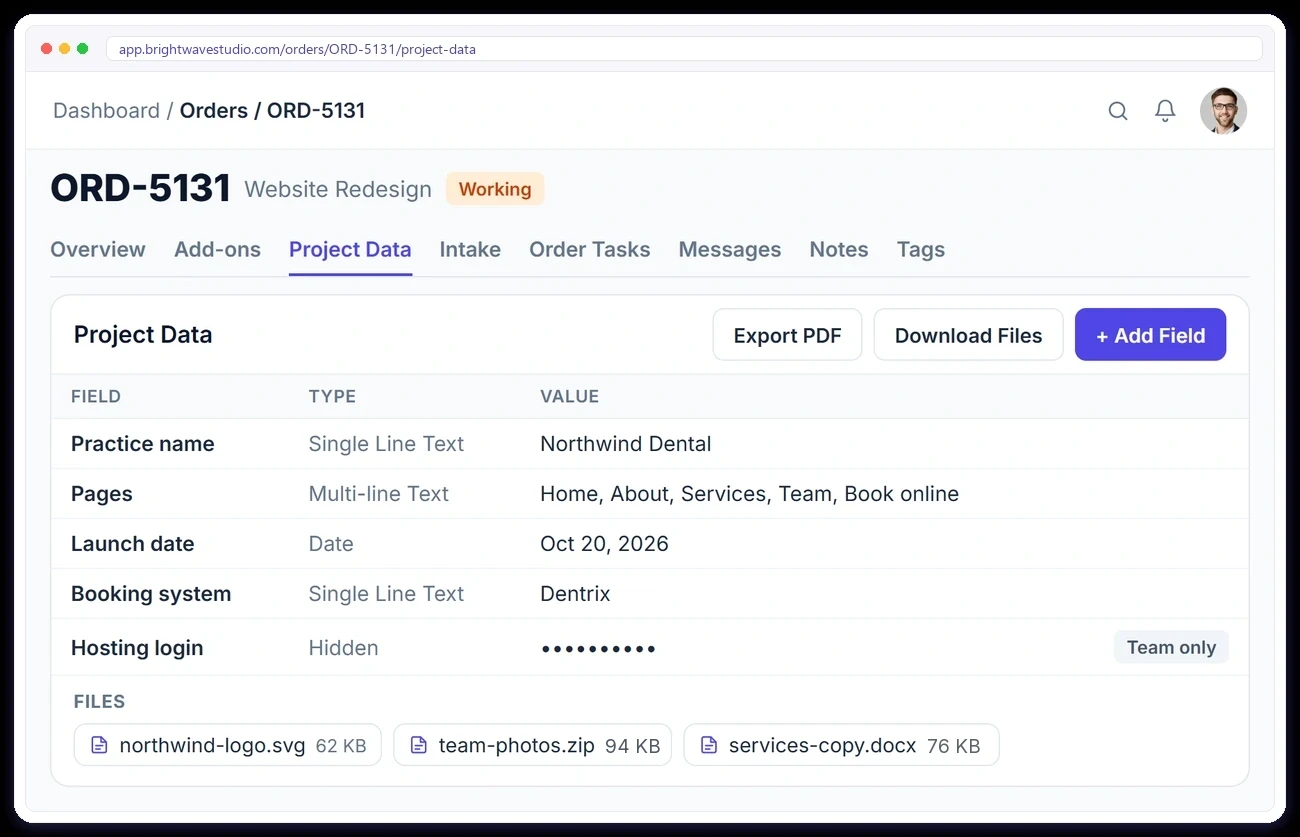This screenshot has height=837, width=1300.
Task: Open Orders in the breadcrumb
Action: (214, 111)
